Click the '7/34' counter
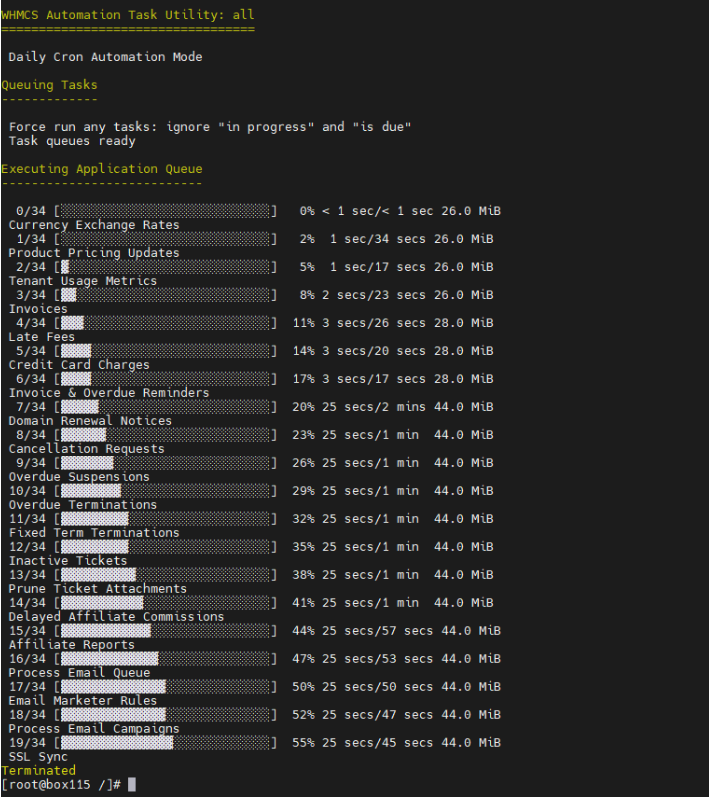Image resolution: width=709 pixels, height=797 pixels. point(30,407)
